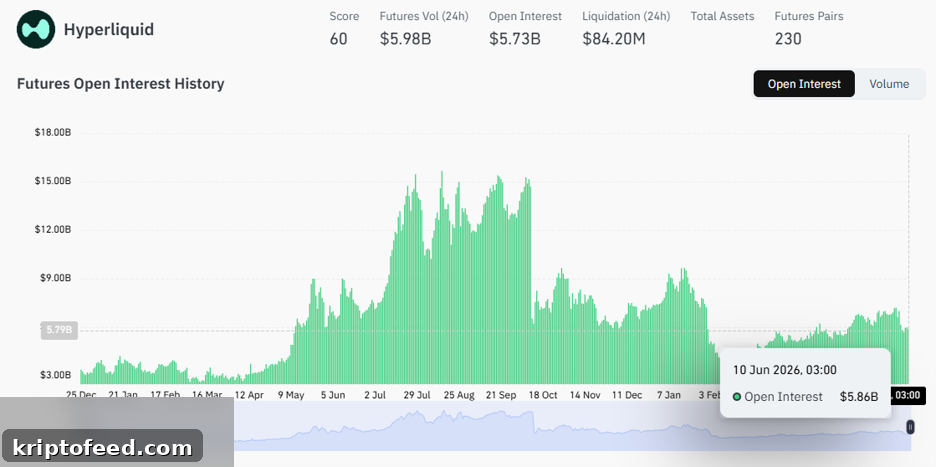This screenshot has width=936, height=467.
Task: Switch to the Volume tab
Action: [x=889, y=84]
